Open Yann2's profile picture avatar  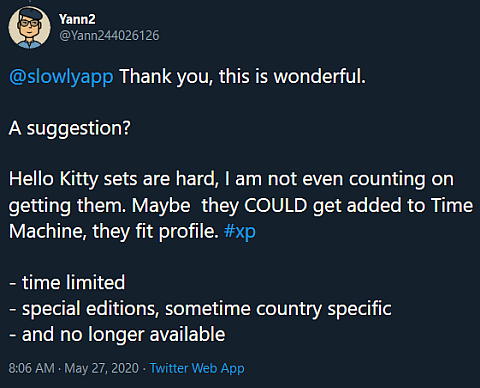point(29,28)
